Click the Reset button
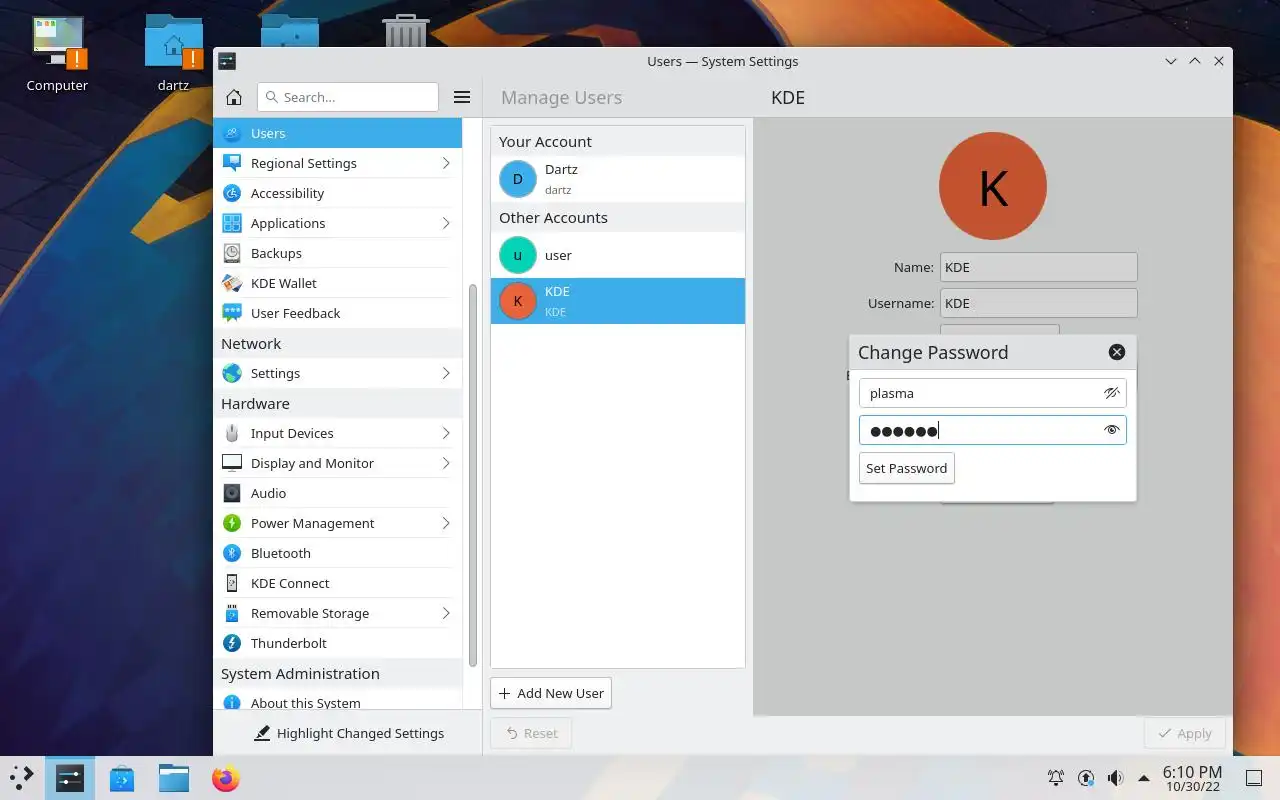 531,733
